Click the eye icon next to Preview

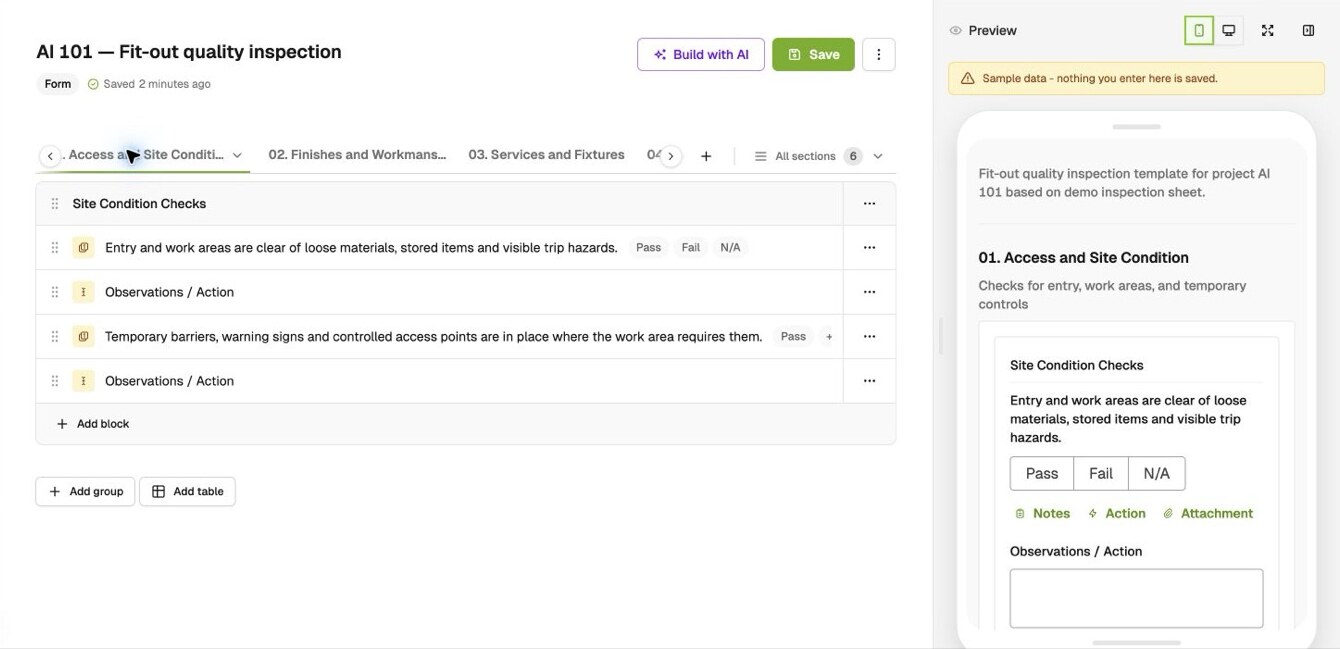click(x=956, y=31)
